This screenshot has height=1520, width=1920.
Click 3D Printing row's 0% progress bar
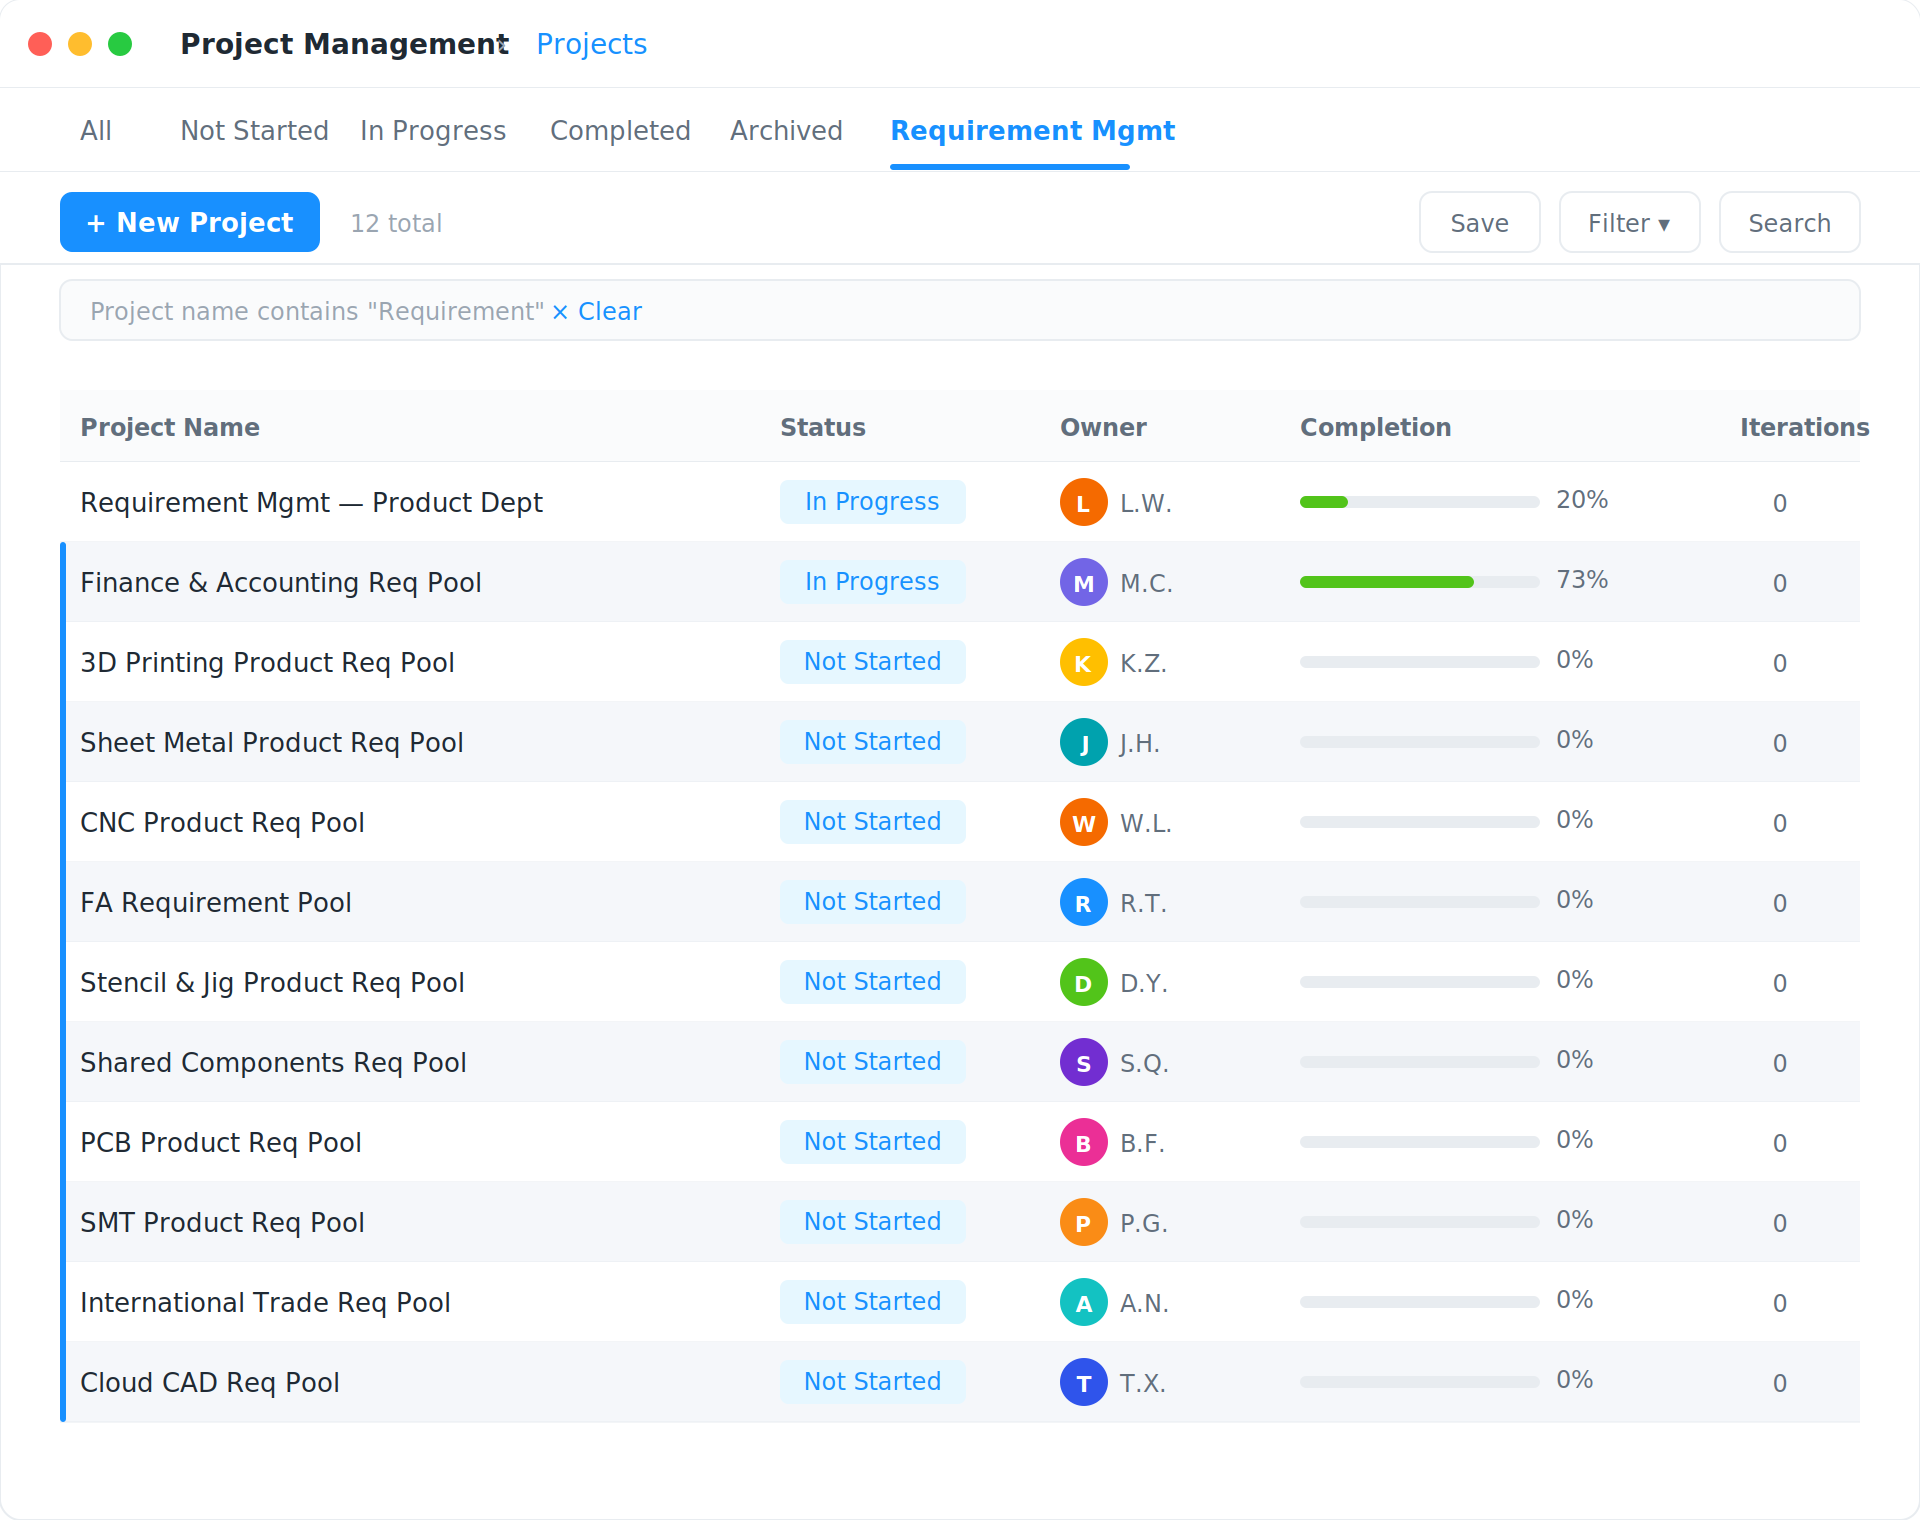pyautogui.click(x=1419, y=662)
